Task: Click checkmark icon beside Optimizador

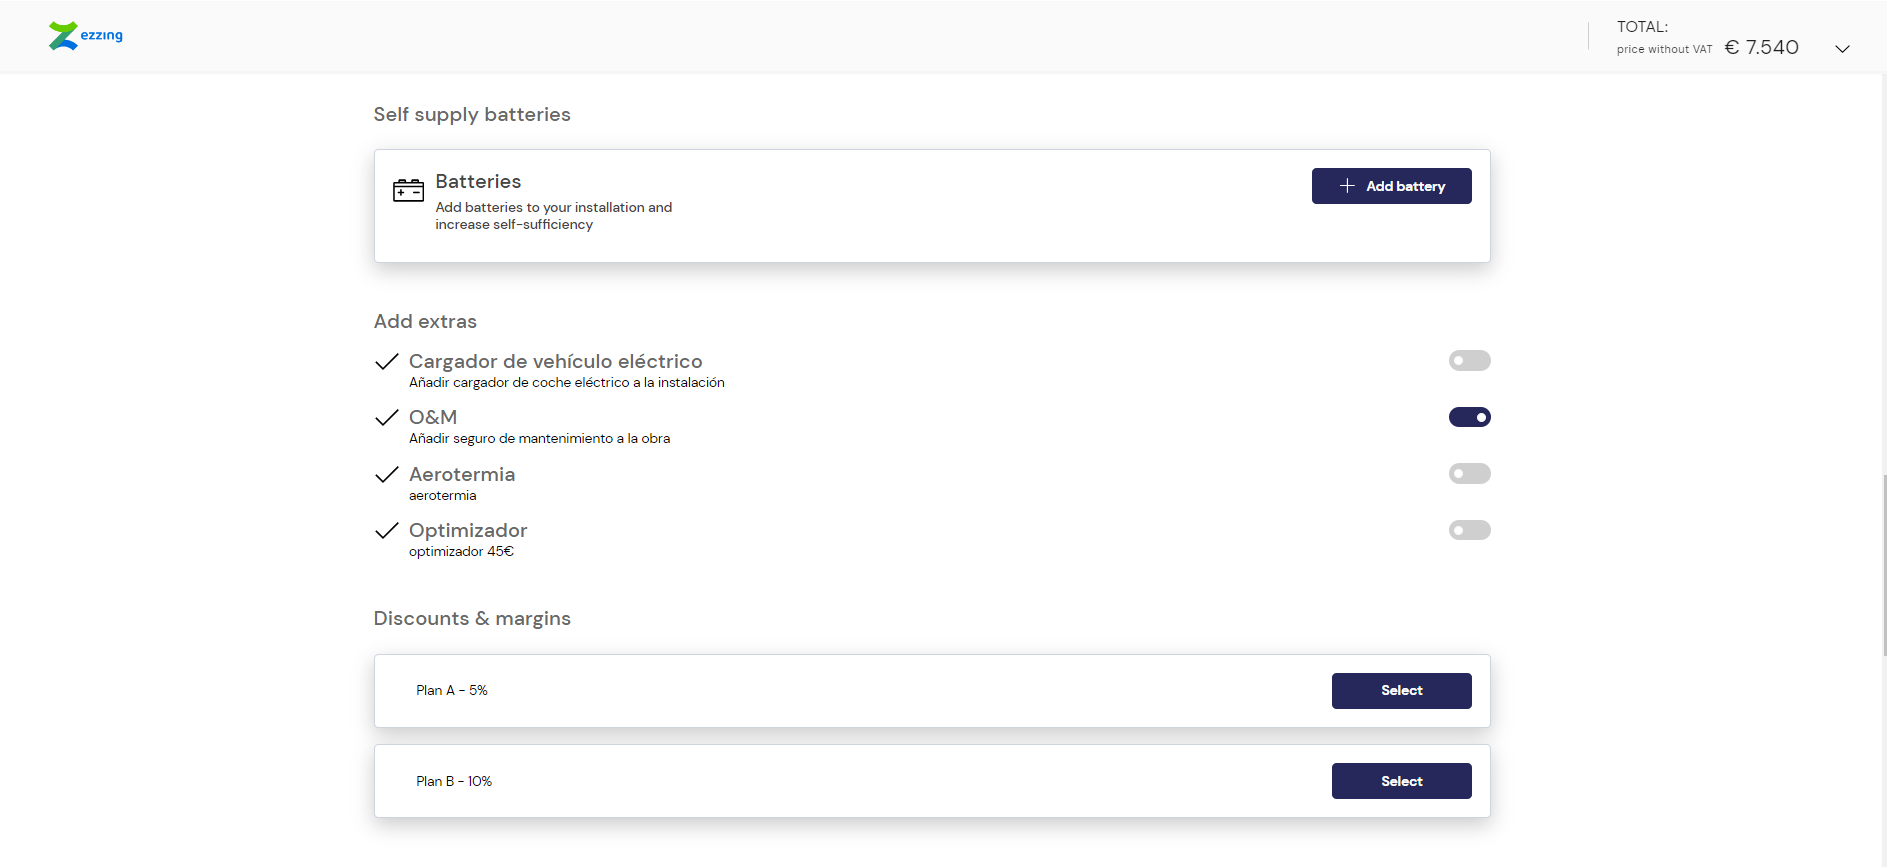Action: [x=387, y=531]
